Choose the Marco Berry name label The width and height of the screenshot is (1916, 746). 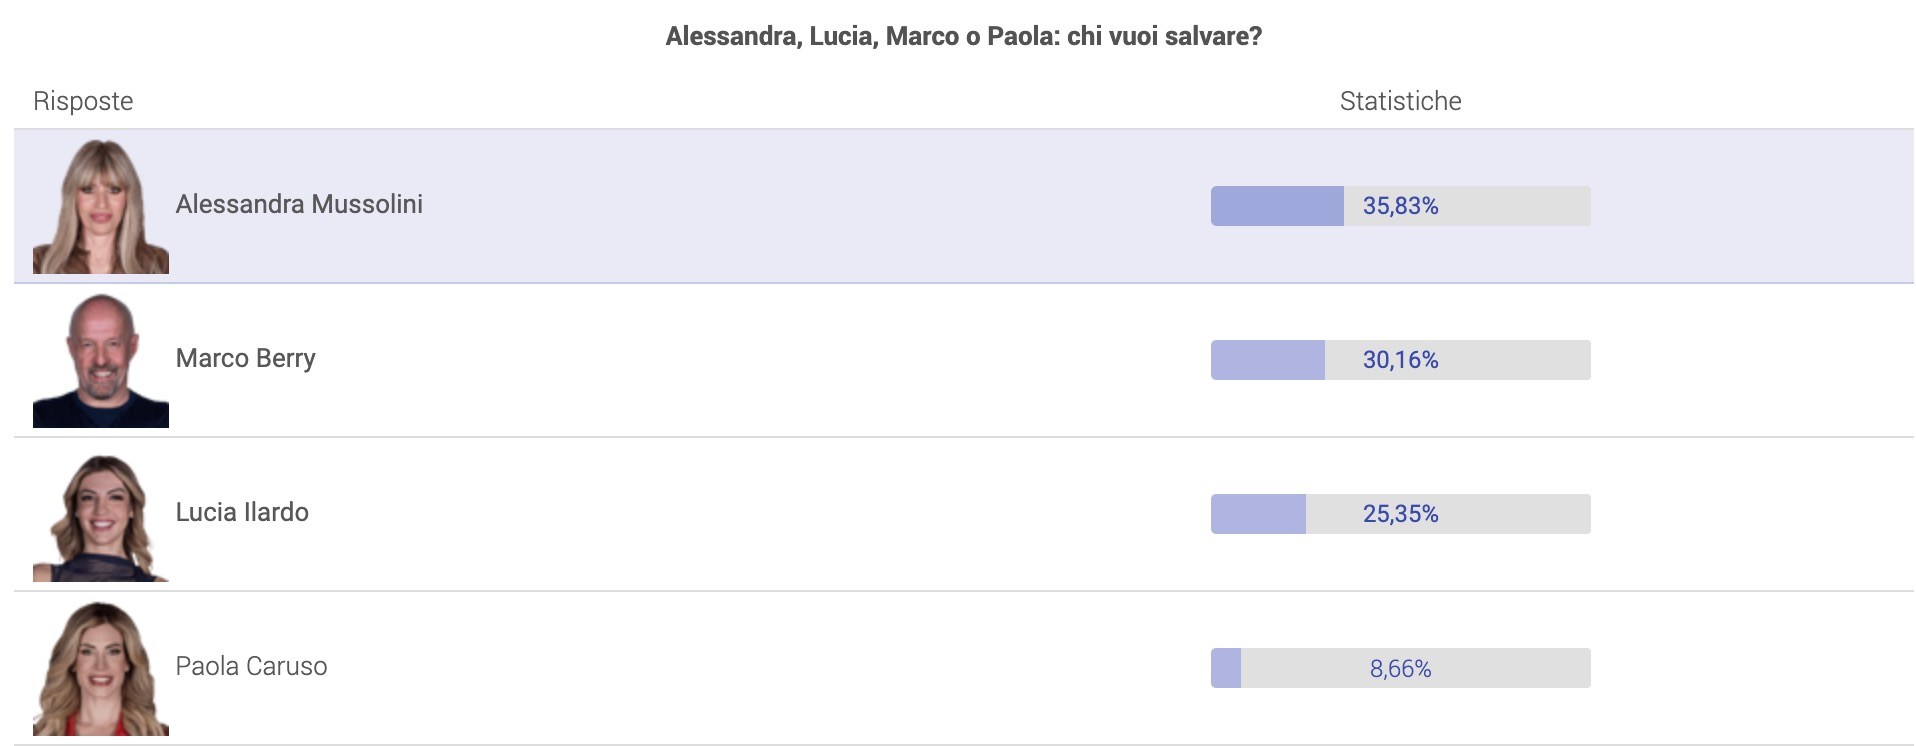(x=245, y=358)
